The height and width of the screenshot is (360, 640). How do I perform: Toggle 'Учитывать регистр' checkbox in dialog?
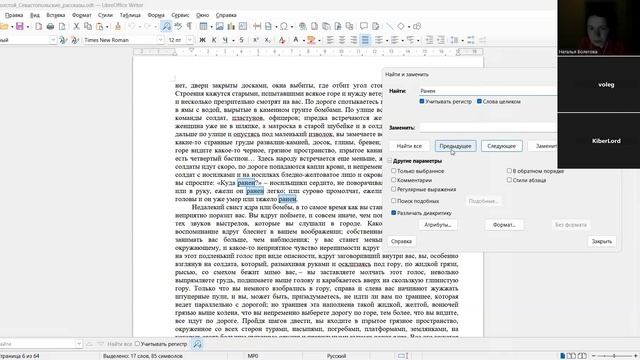tap(422, 101)
